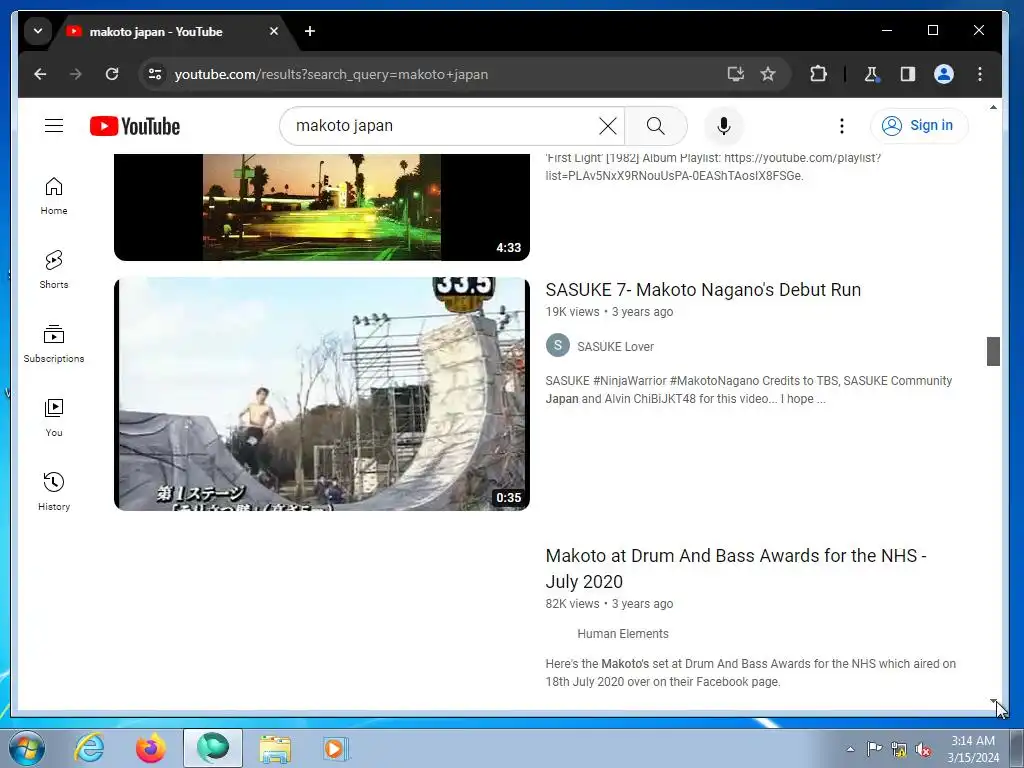Go forward with the browser forward arrow
The image size is (1024, 768).
pyautogui.click(x=76, y=74)
